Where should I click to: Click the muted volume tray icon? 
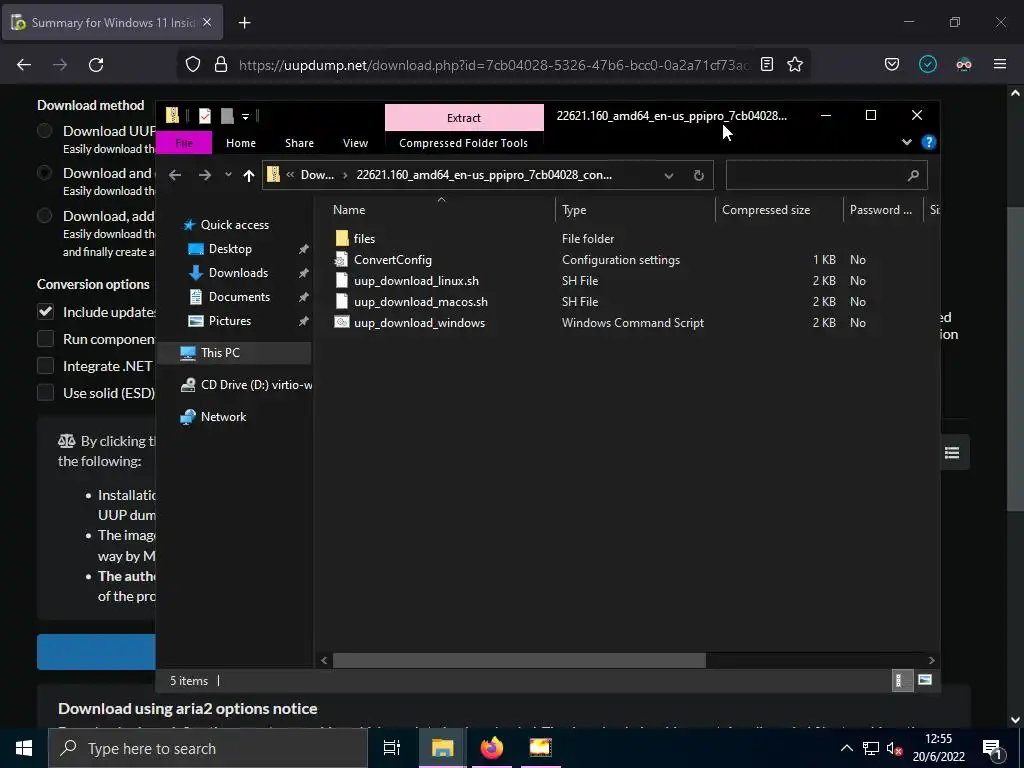pyautogui.click(x=894, y=748)
